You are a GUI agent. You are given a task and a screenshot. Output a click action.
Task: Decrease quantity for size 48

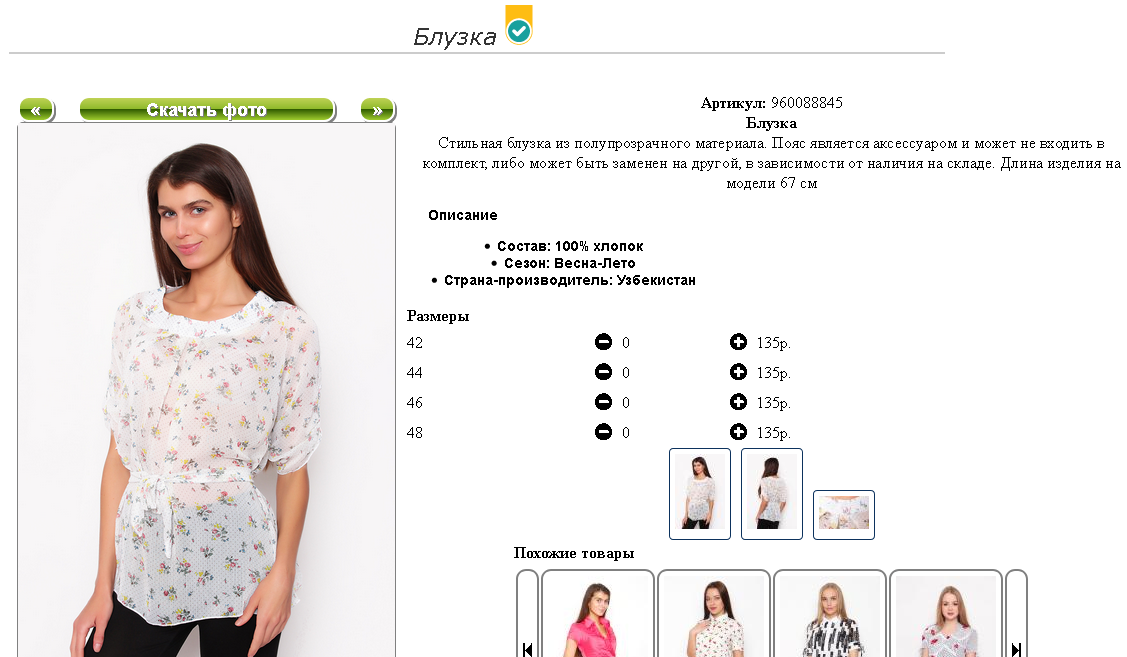tap(603, 432)
